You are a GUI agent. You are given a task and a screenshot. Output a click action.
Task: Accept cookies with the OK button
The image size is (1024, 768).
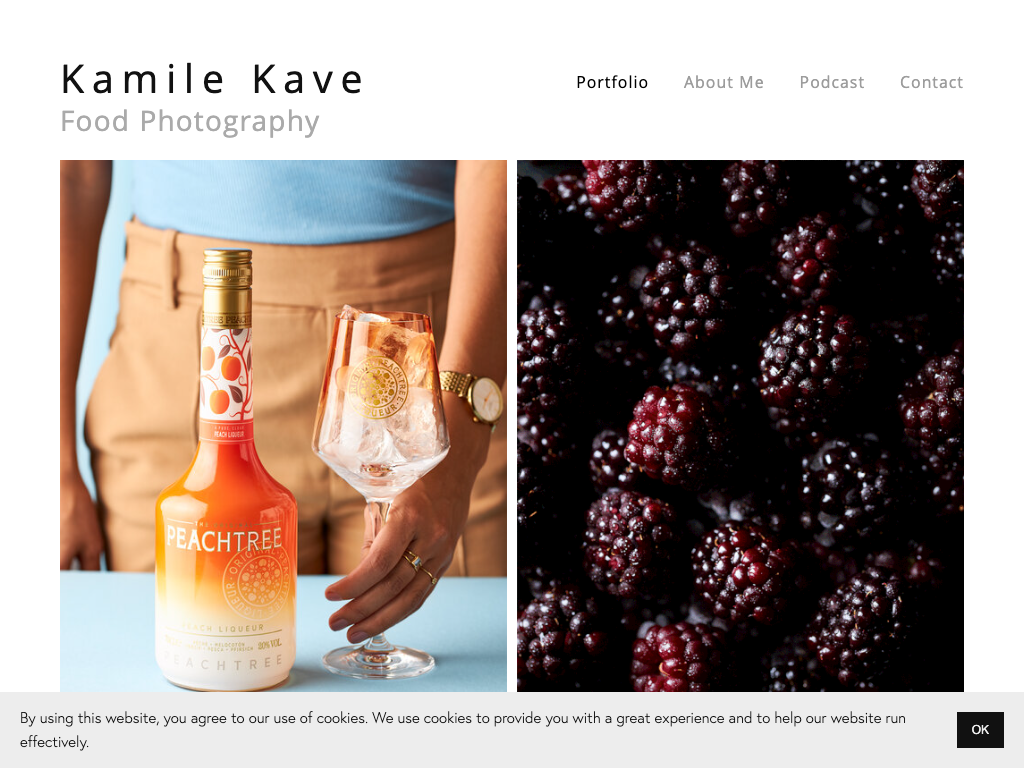tap(980, 729)
